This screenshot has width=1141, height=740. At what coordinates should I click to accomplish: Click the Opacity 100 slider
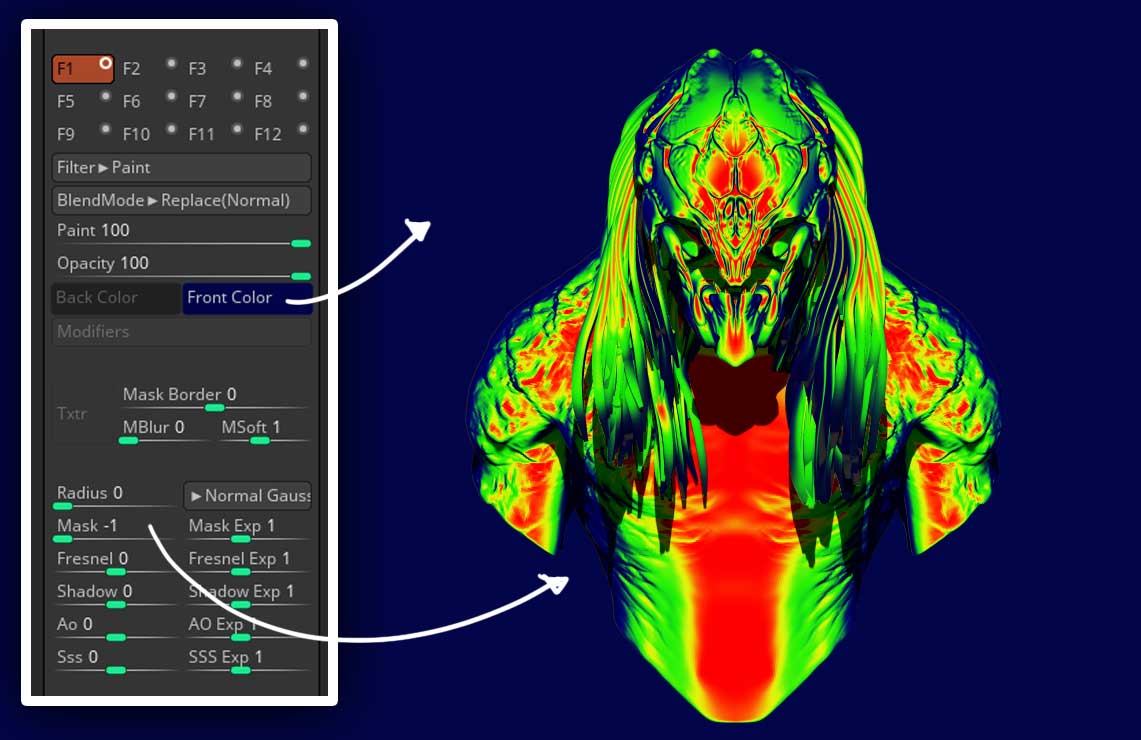(183, 267)
